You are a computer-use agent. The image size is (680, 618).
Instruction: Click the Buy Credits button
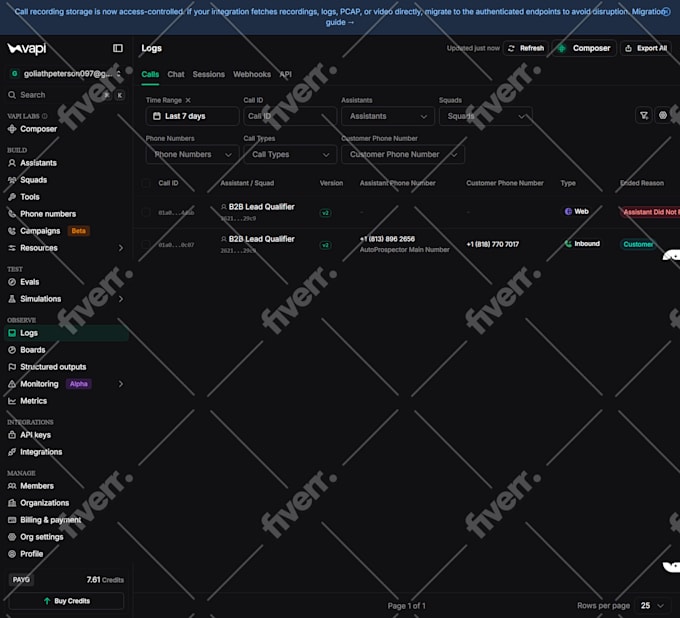(x=66, y=601)
